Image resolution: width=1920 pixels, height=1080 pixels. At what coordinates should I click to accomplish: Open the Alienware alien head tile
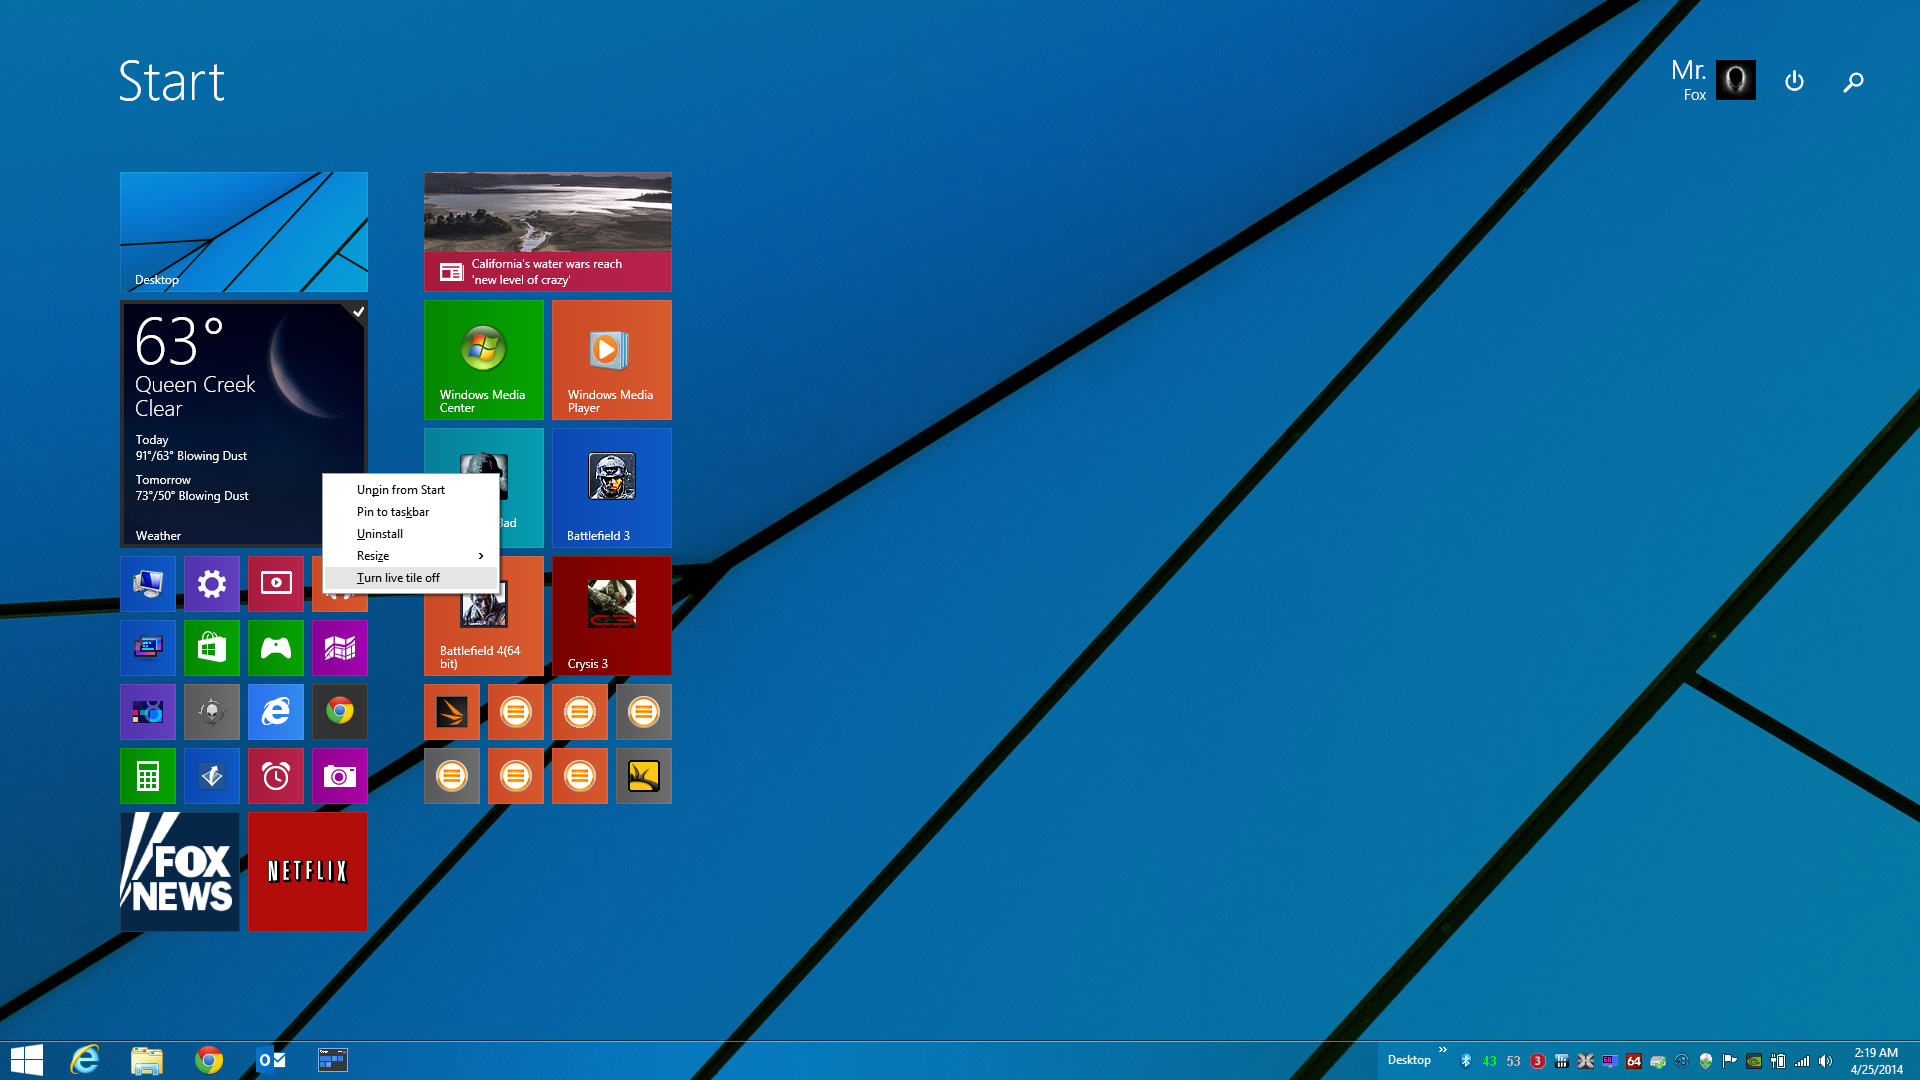coord(212,712)
